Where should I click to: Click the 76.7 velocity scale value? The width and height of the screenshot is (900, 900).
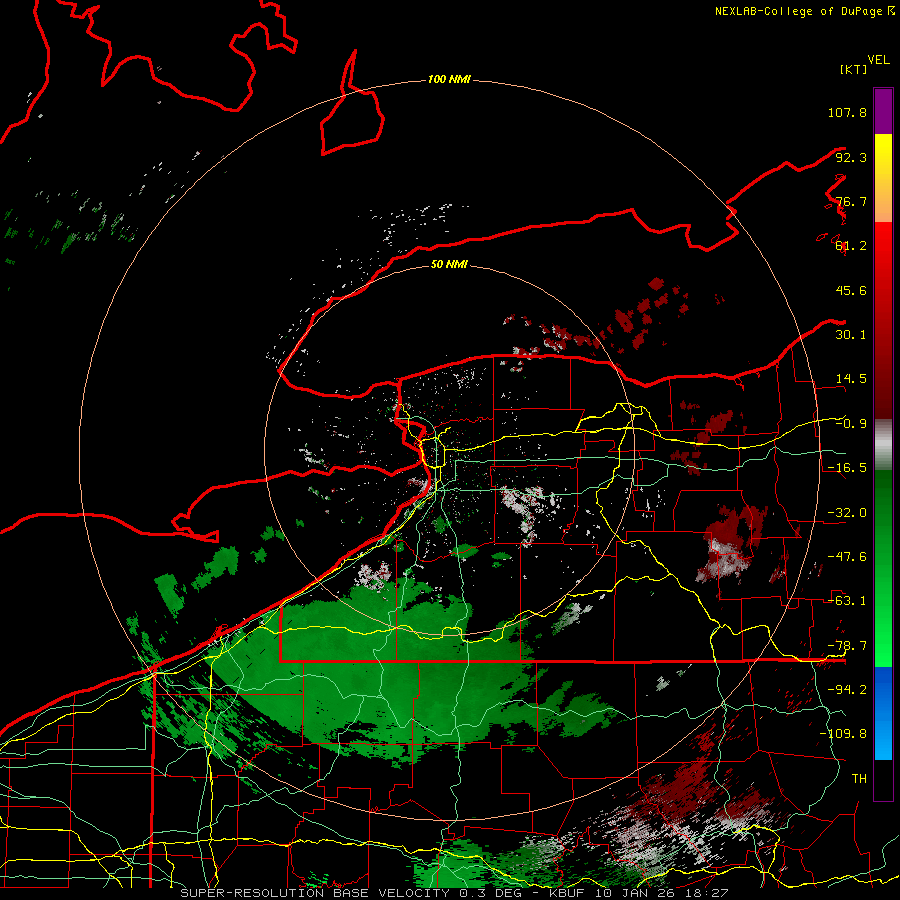coord(851,201)
